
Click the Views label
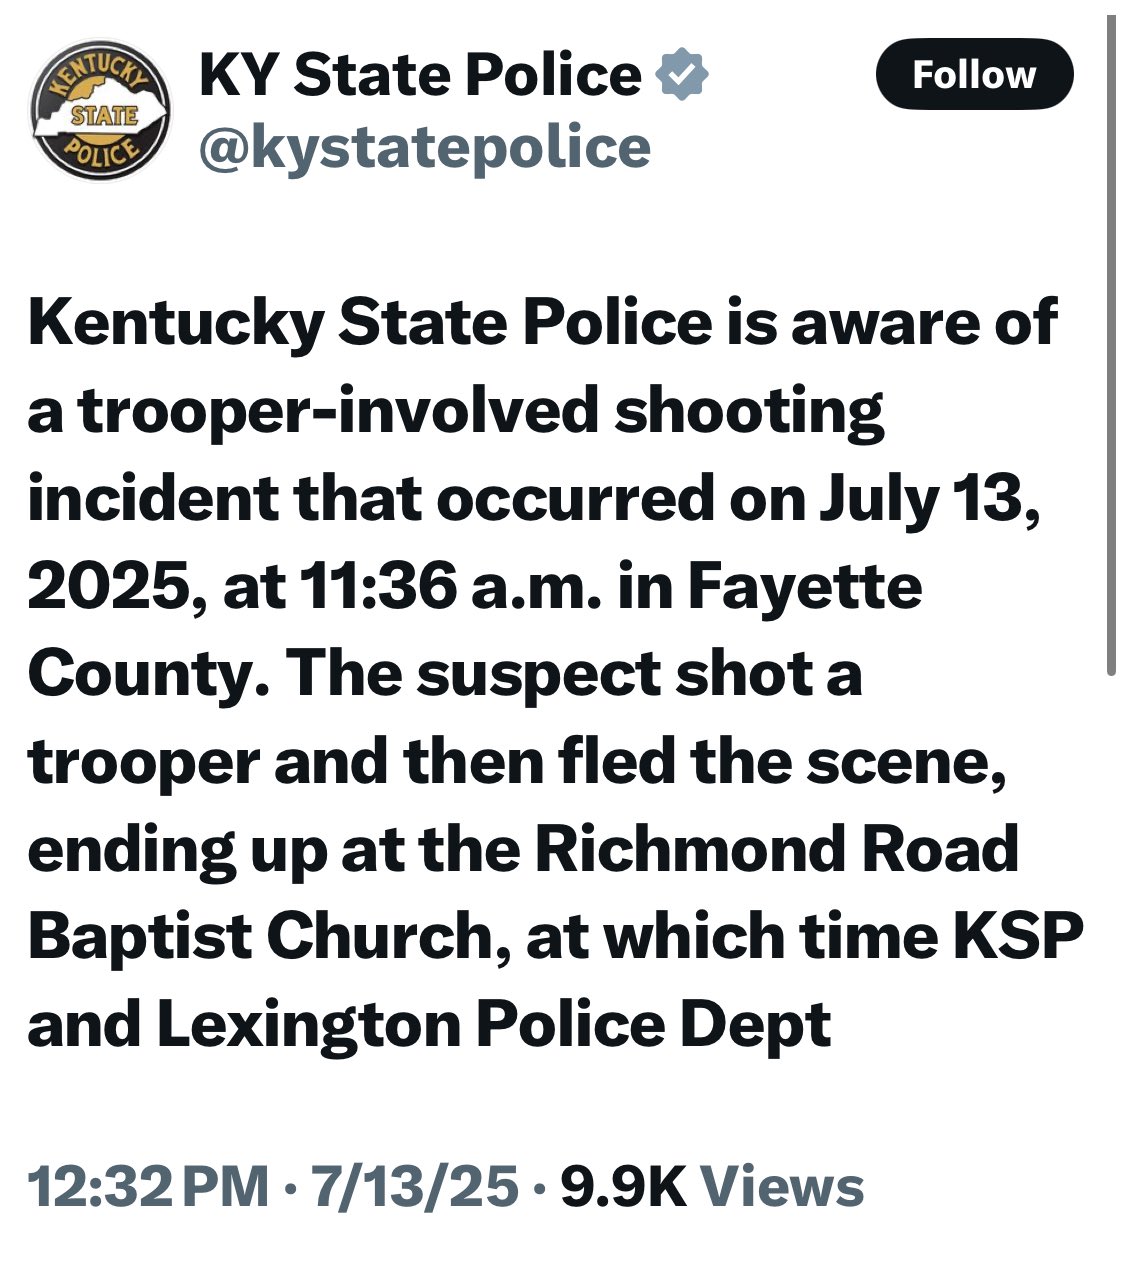coord(781,1187)
